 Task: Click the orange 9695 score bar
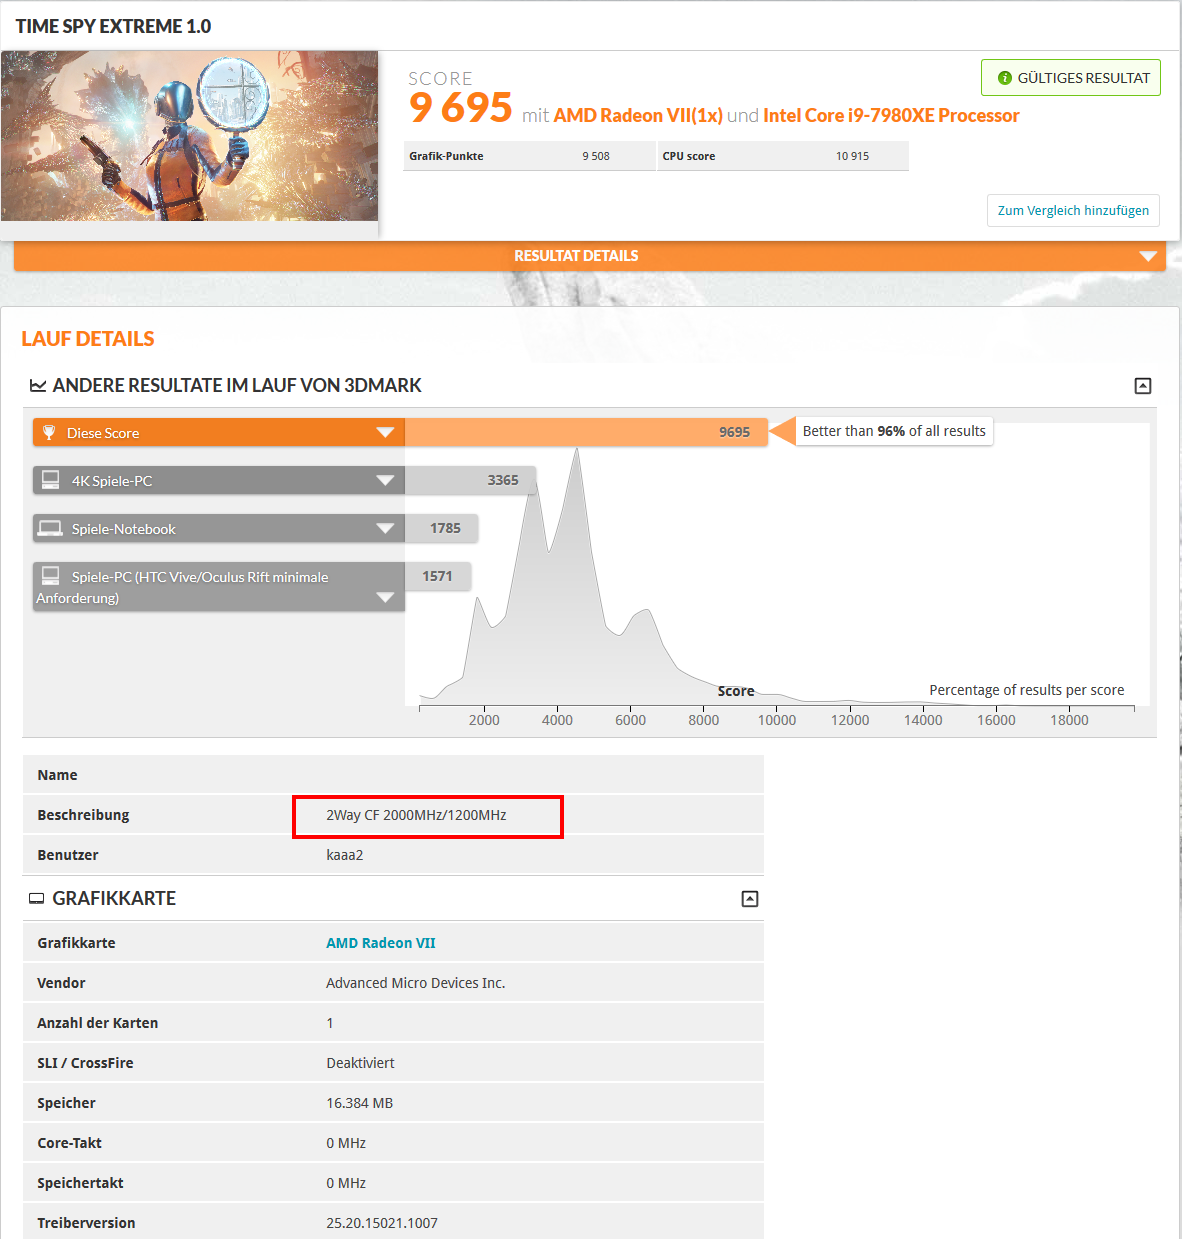586,432
